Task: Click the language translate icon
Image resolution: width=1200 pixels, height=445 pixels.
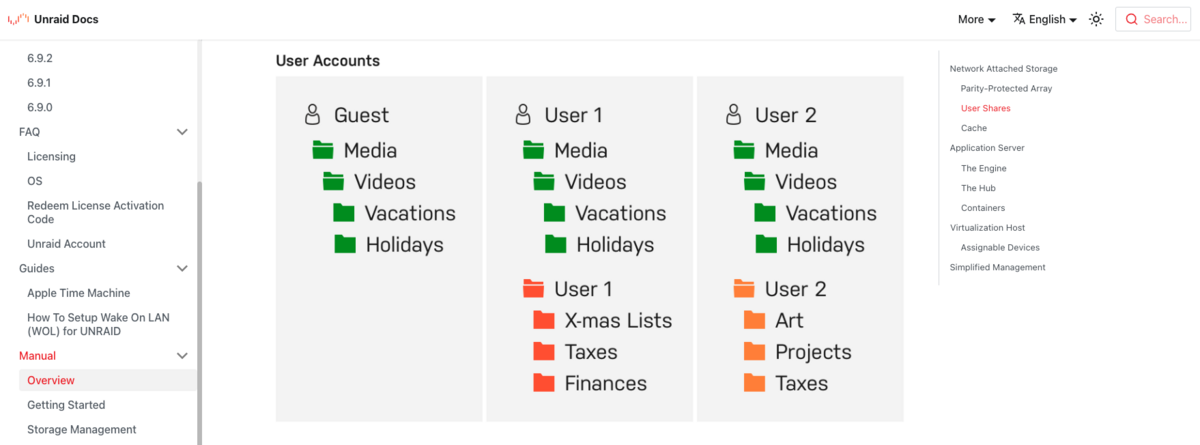Action: point(1019,19)
